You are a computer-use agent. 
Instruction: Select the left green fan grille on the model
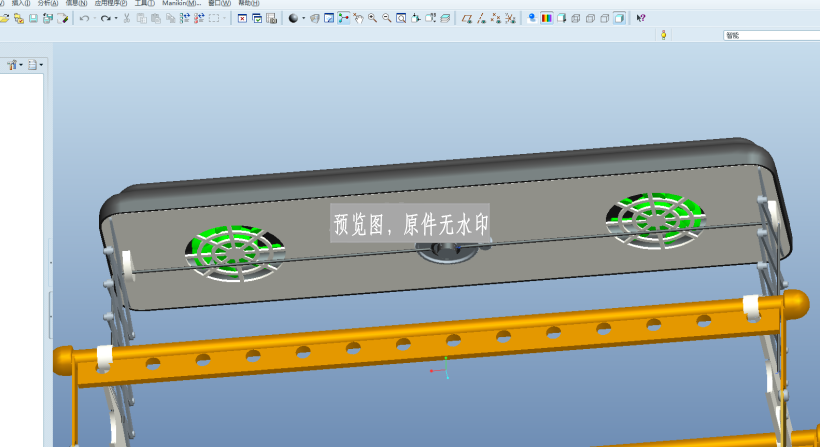point(235,254)
